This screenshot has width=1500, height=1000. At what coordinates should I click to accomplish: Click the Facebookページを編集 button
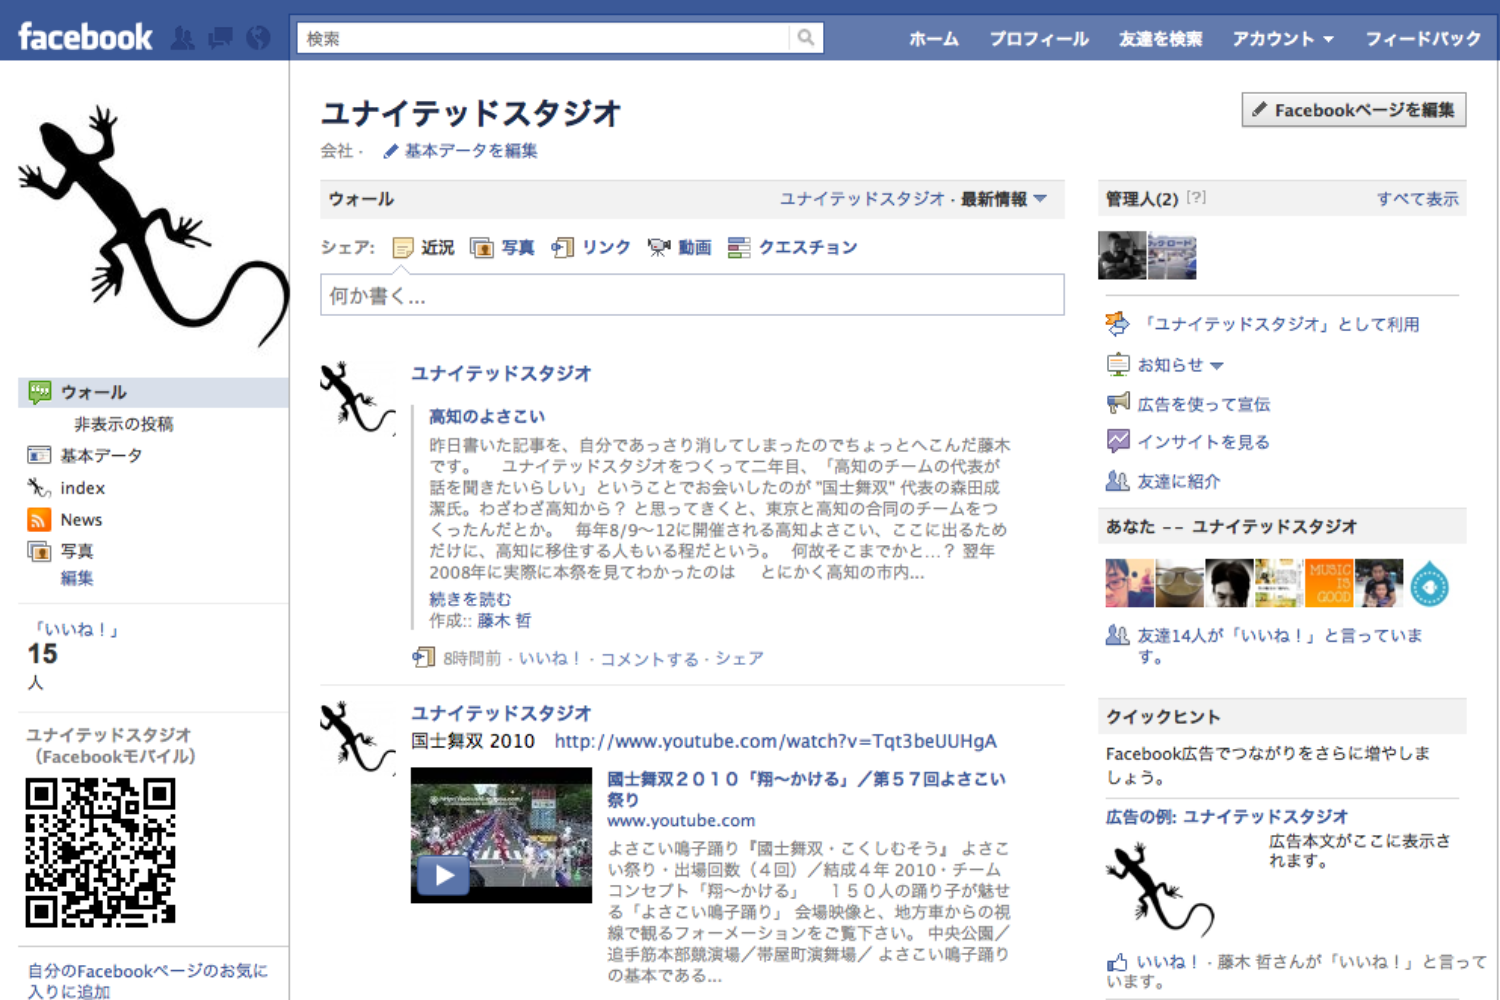(1354, 110)
